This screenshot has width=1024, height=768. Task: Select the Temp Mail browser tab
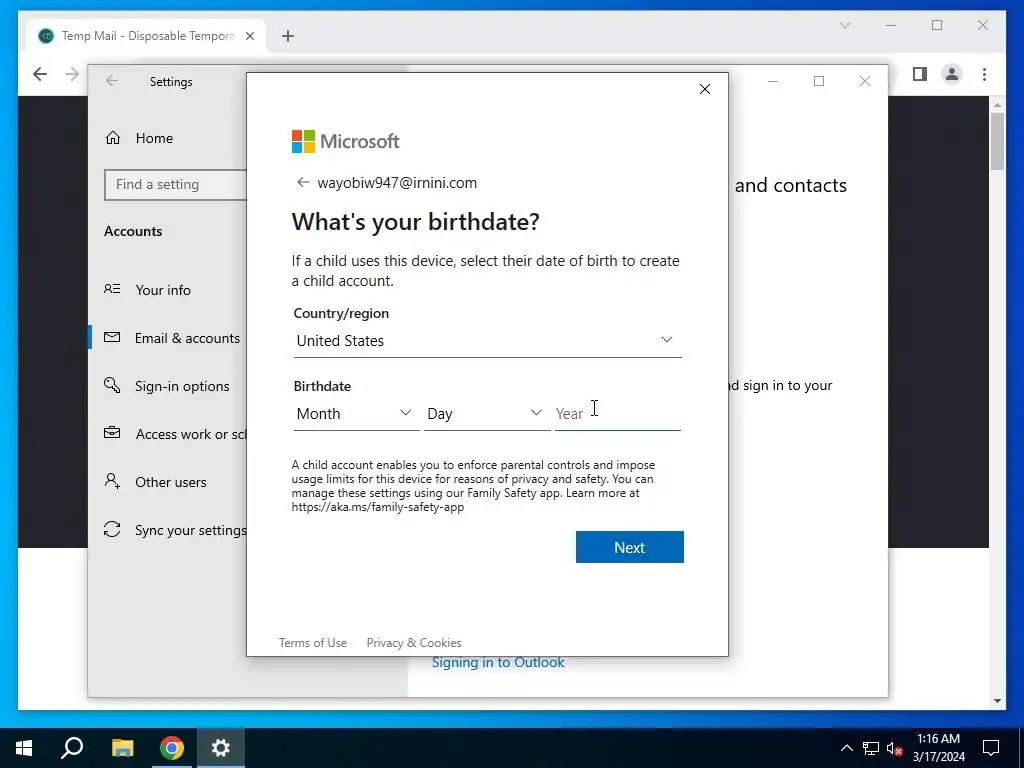[x=147, y=36]
